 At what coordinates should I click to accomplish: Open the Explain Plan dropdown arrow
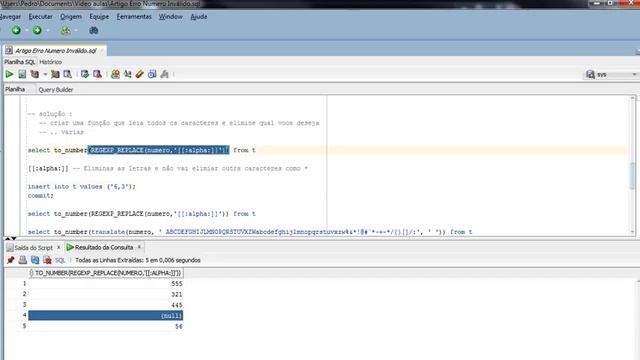45,74
